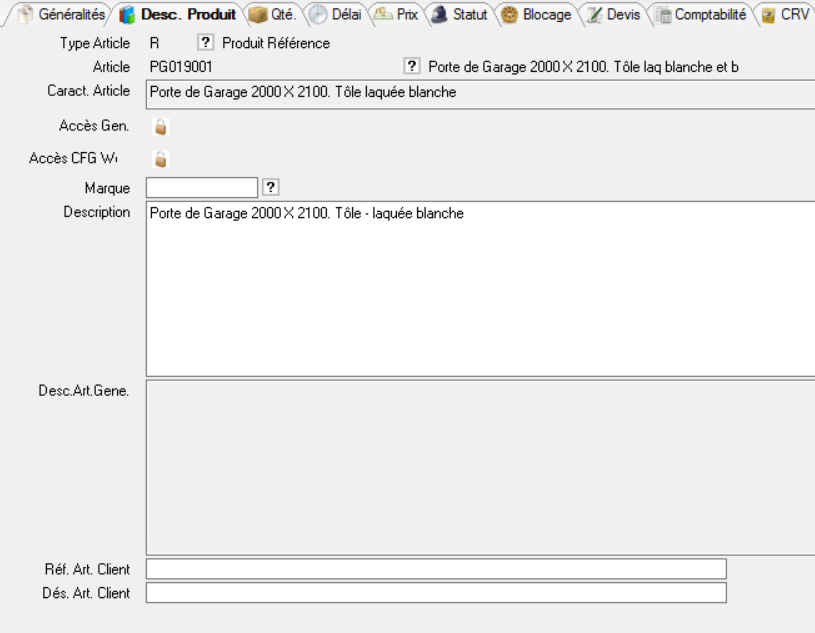The image size is (815, 633).
Task: Focus the Marque input box
Action: 202,187
